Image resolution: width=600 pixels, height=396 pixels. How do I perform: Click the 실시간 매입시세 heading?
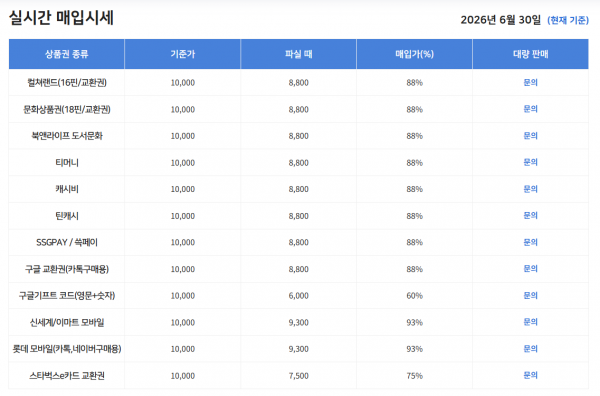(x=61, y=18)
